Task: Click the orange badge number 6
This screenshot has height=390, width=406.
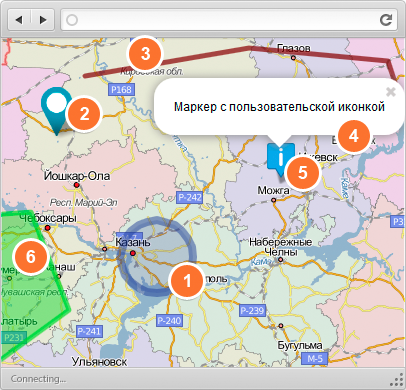Action: point(31,257)
